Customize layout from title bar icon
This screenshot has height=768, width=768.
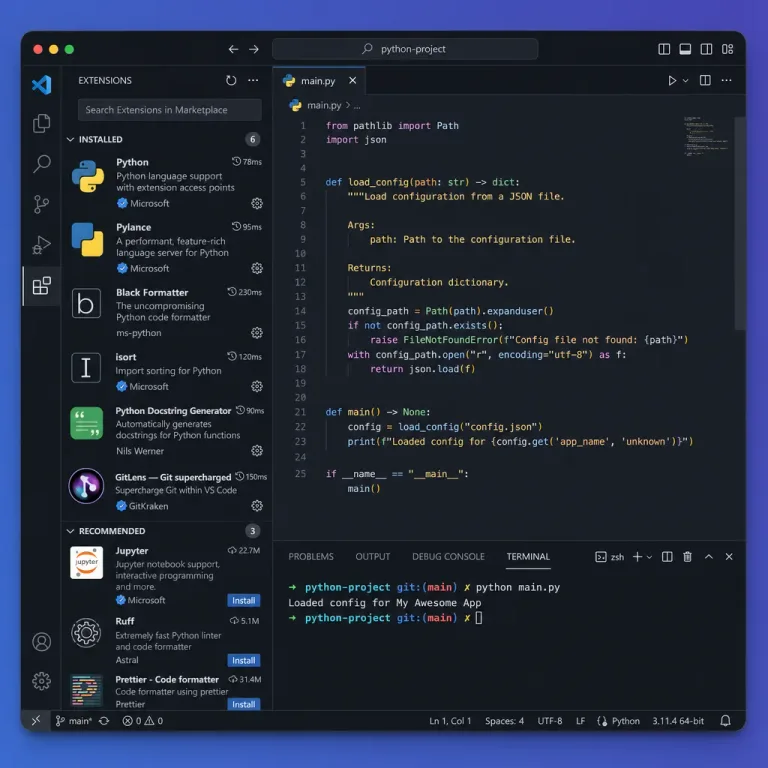click(728, 49)
